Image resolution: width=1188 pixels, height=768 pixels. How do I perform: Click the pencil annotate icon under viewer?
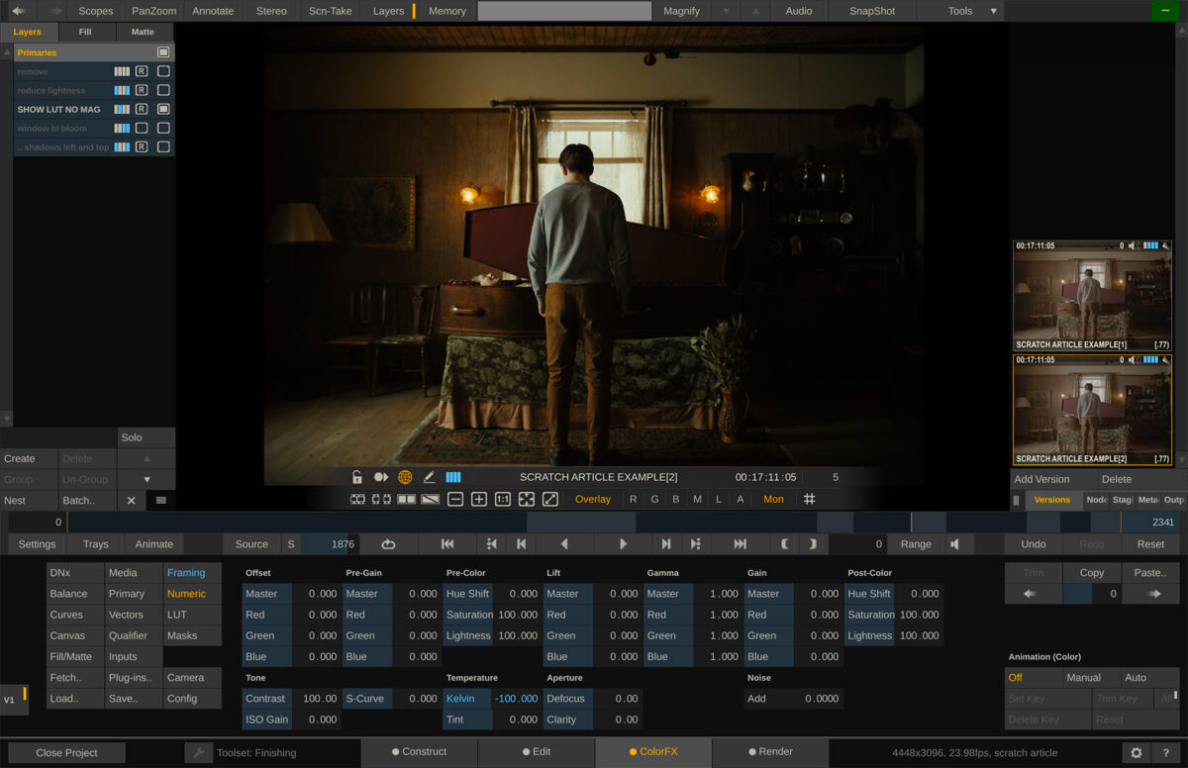429,477
